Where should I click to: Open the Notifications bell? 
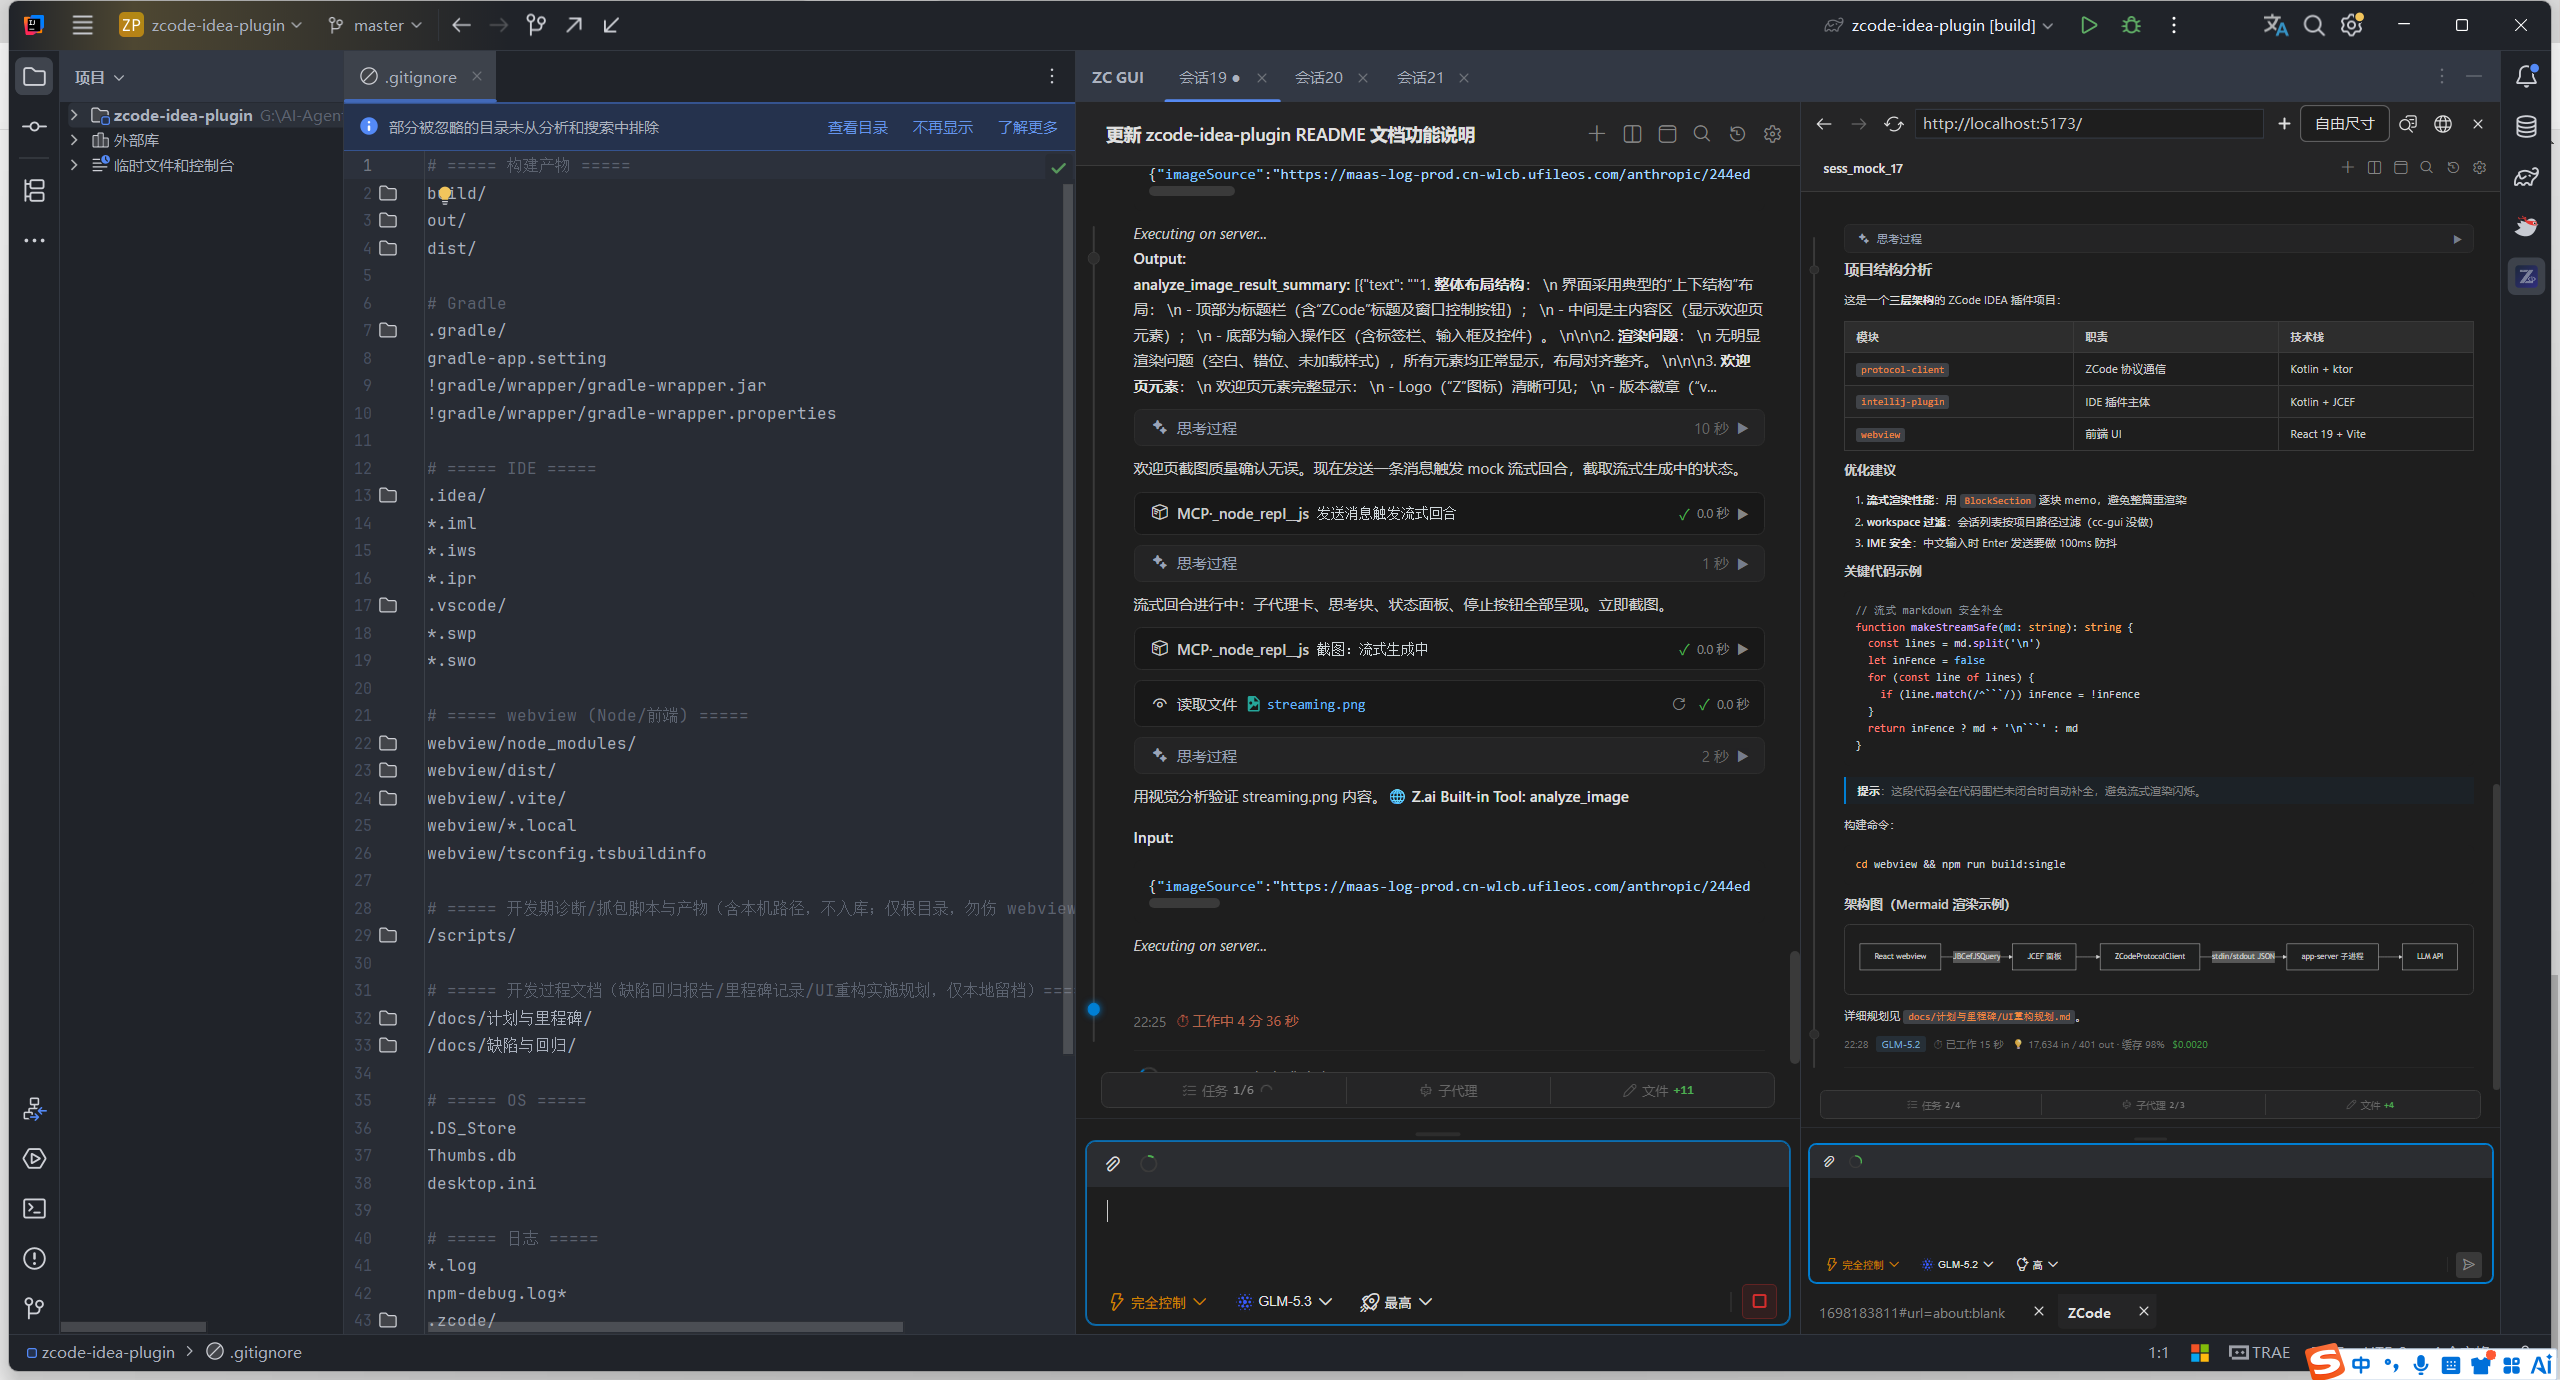2527,76
